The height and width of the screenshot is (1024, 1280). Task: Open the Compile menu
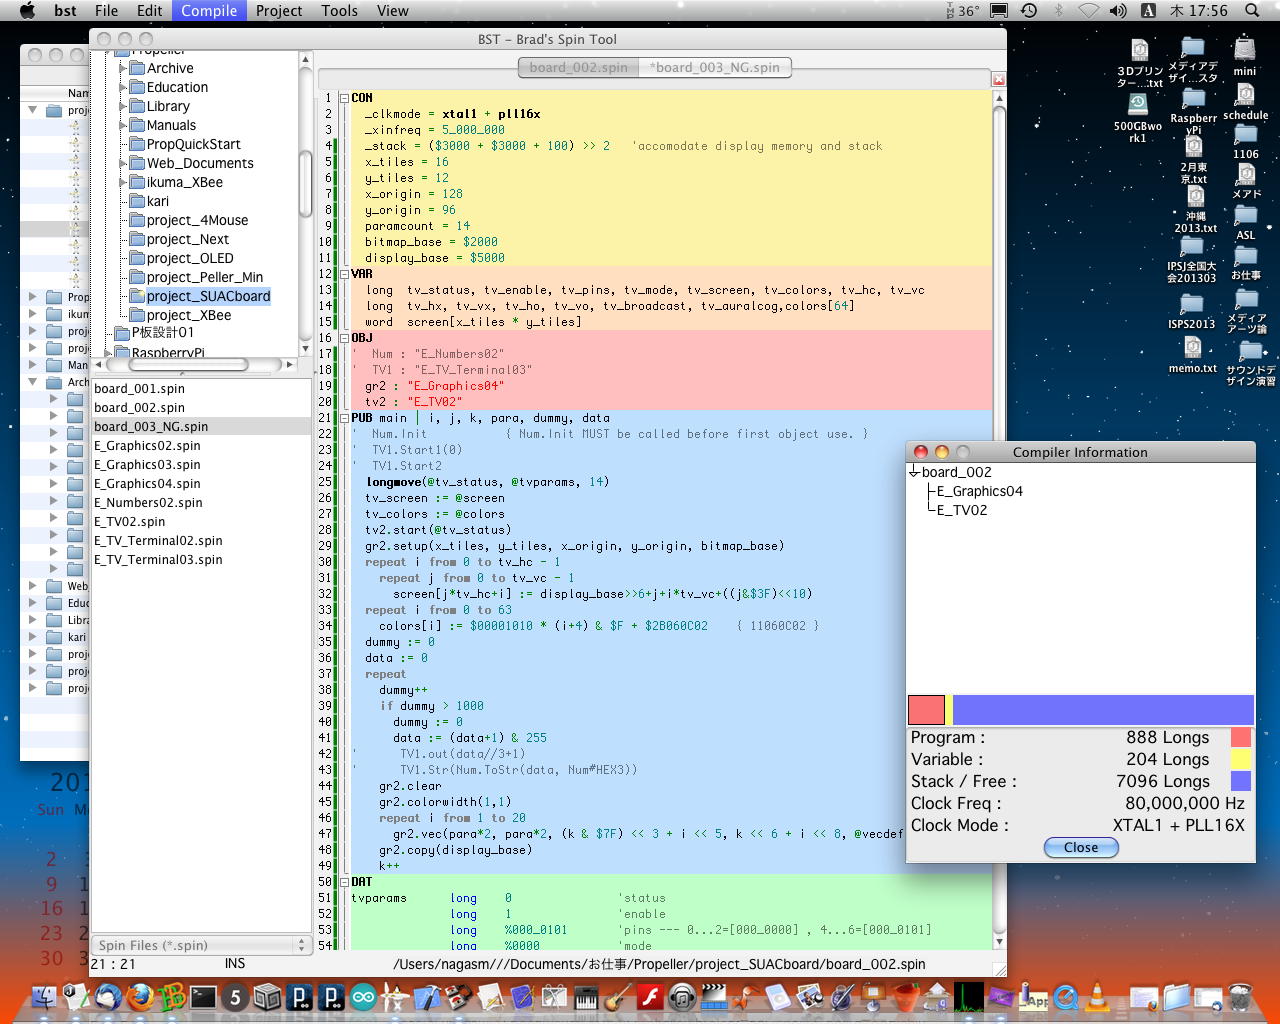208,11
